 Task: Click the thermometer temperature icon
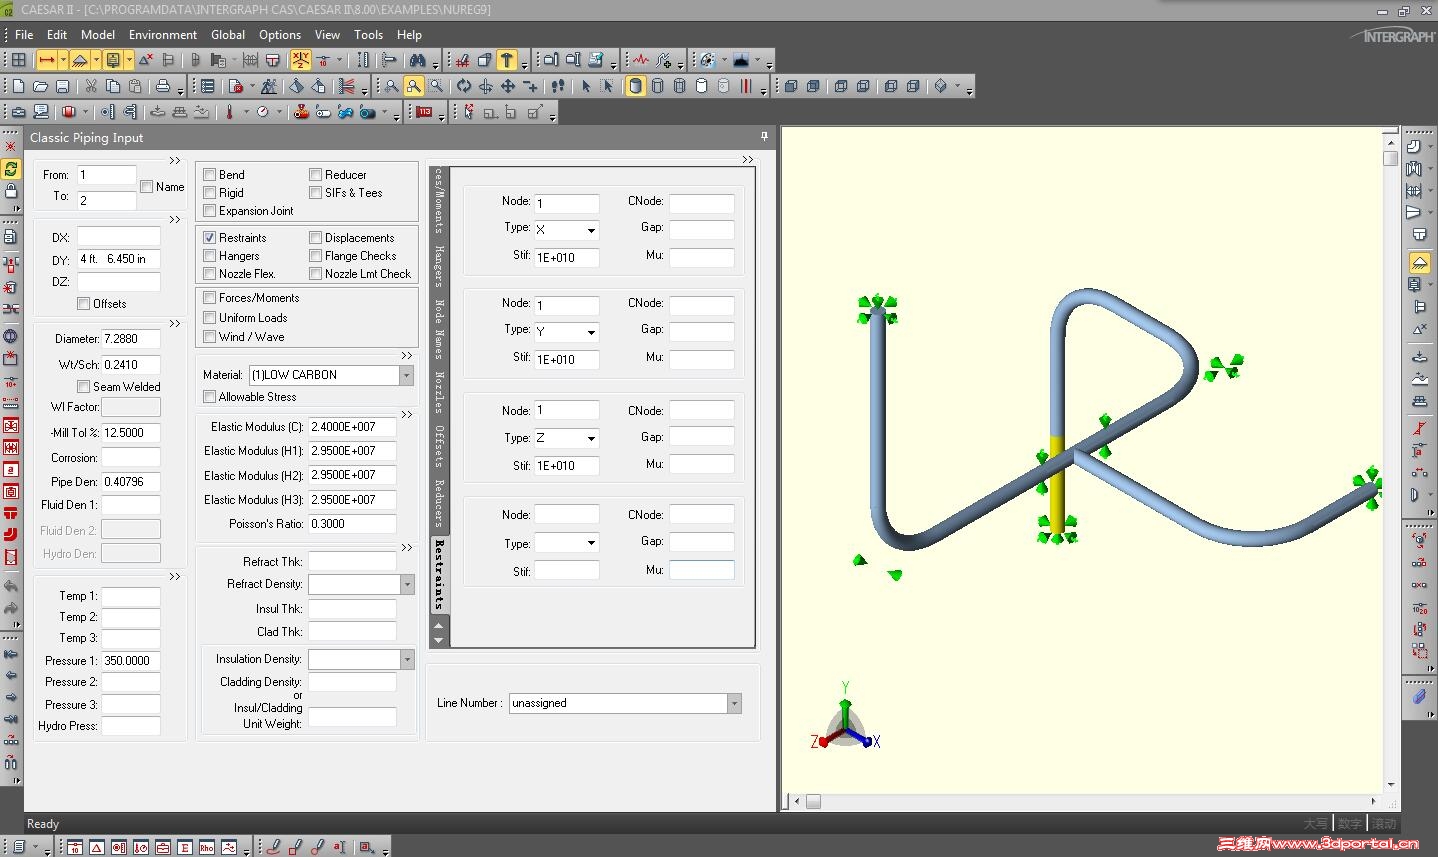(x=230, y=112)
